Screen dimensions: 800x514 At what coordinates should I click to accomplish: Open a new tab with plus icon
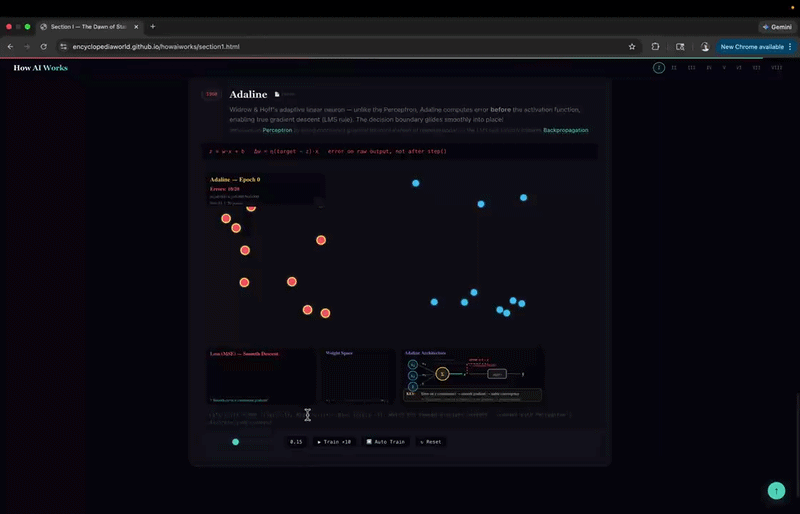(153, 26)
